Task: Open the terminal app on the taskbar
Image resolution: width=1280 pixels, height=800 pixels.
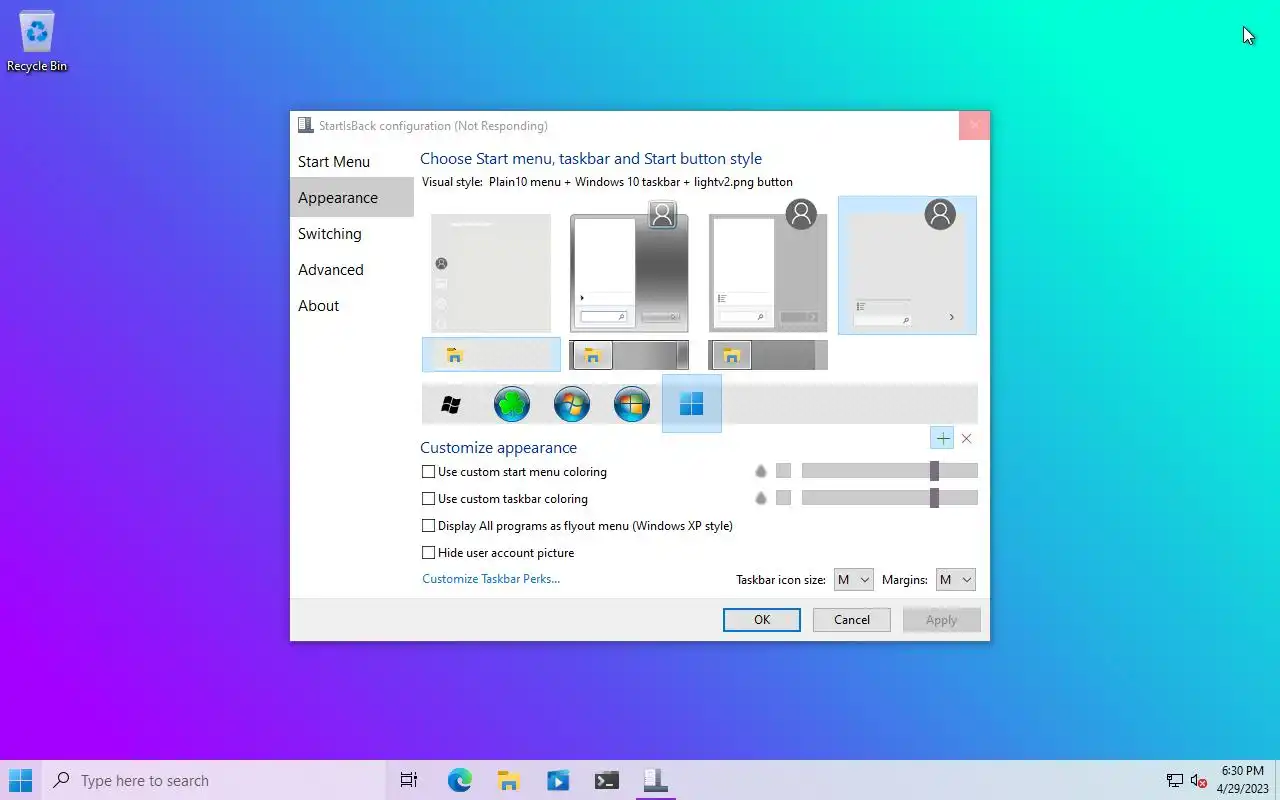Action: [x=606, y=780]
